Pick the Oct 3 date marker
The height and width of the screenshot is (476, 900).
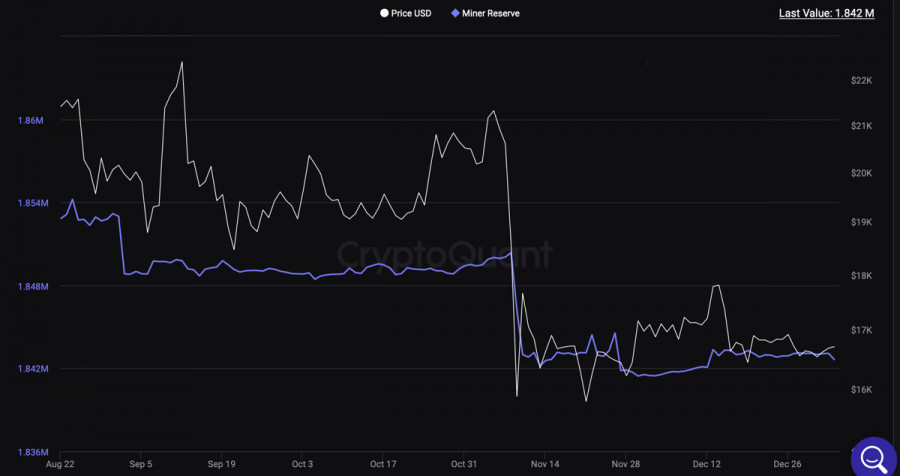(302, 464)
